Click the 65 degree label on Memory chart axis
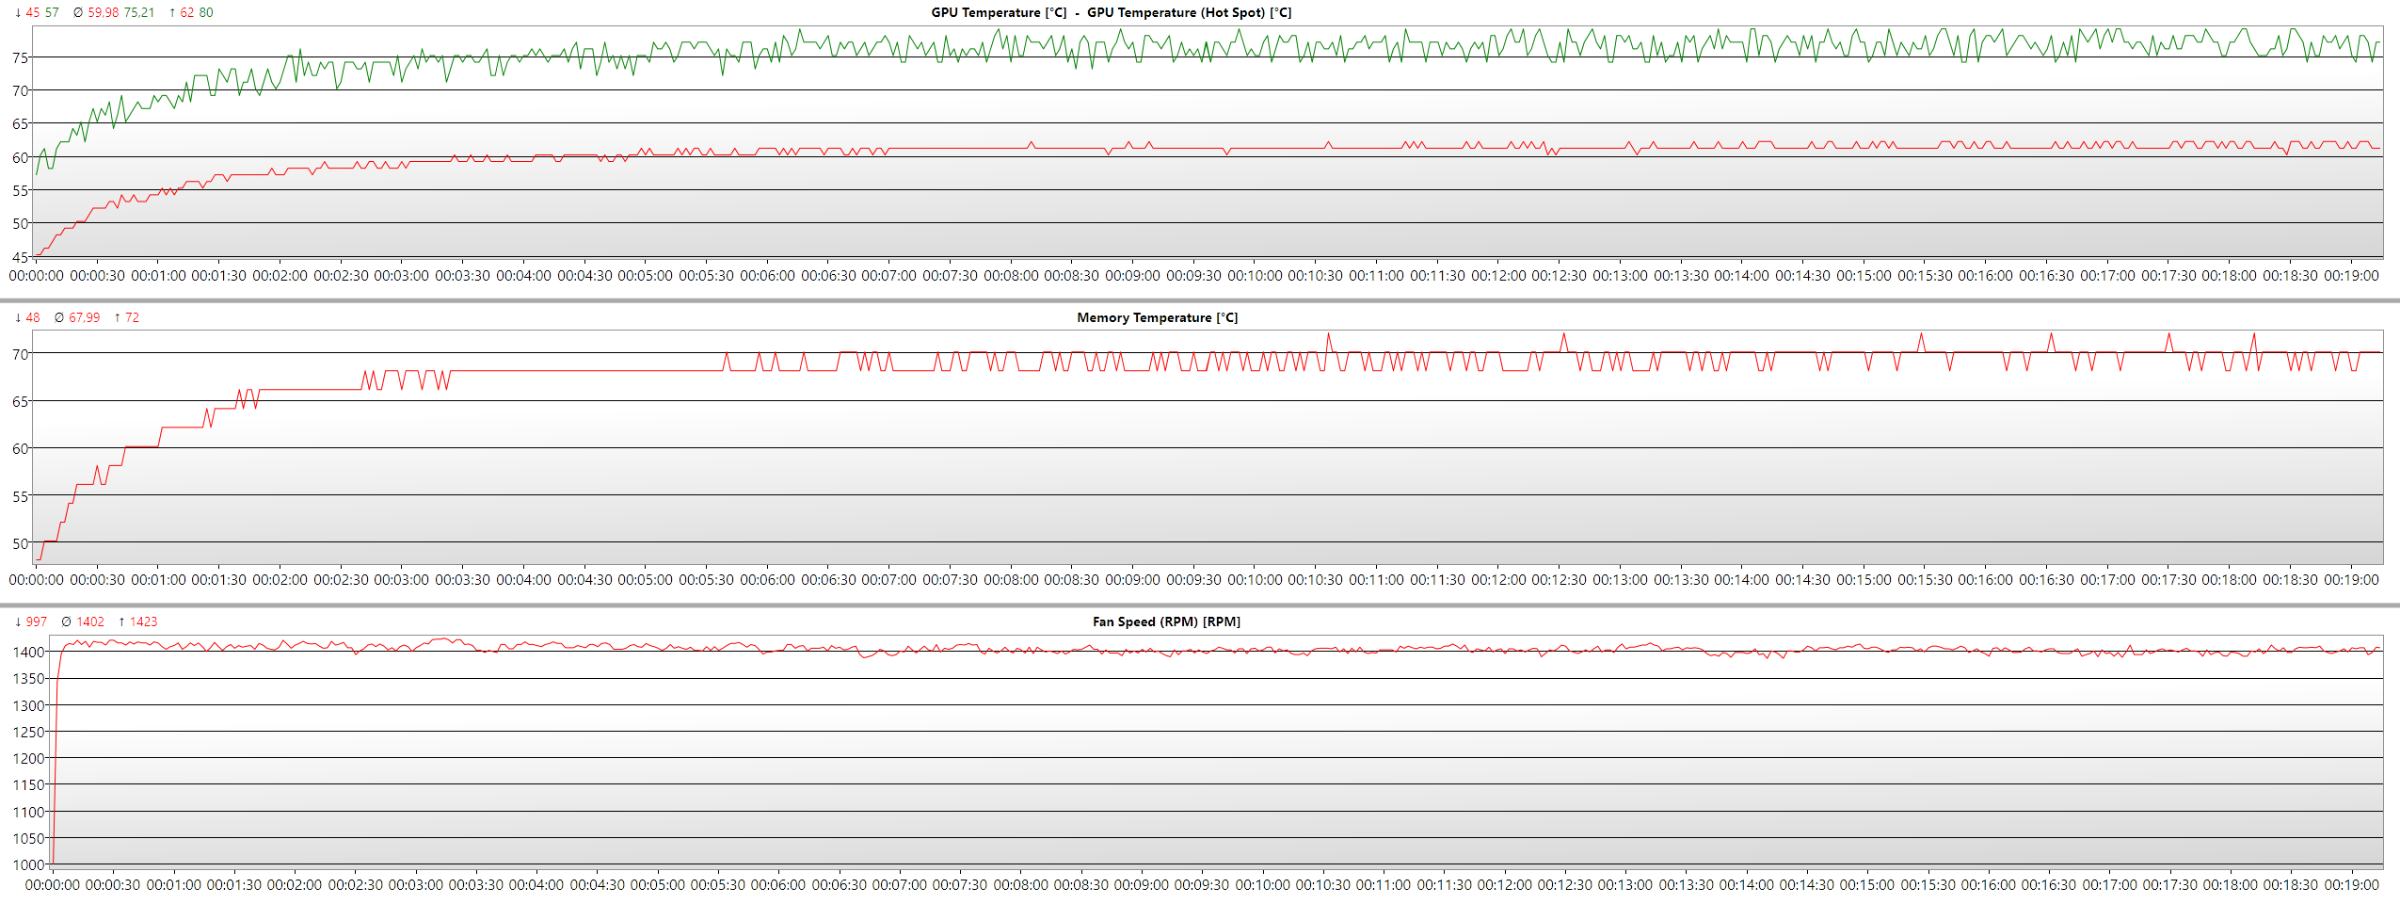 tap(20, 401)
